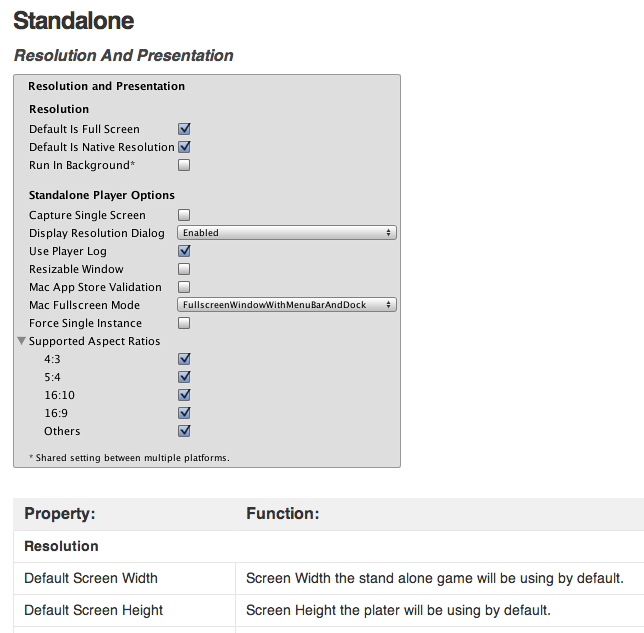Image resolution: width=644 pixels, height=633 pixels.
Task: Click the Resolution and Presentation panel header
Action: pyautogui.click(x=106, y=87)
